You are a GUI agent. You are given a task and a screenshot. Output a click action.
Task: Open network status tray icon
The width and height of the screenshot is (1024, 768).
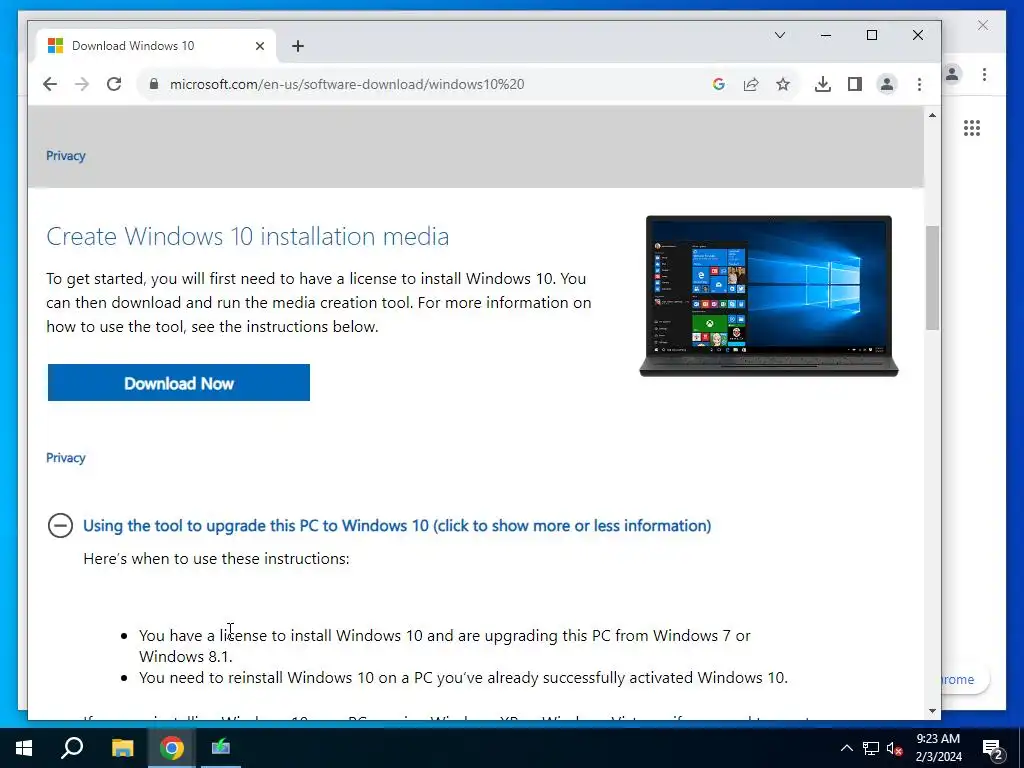pos(871,748)
